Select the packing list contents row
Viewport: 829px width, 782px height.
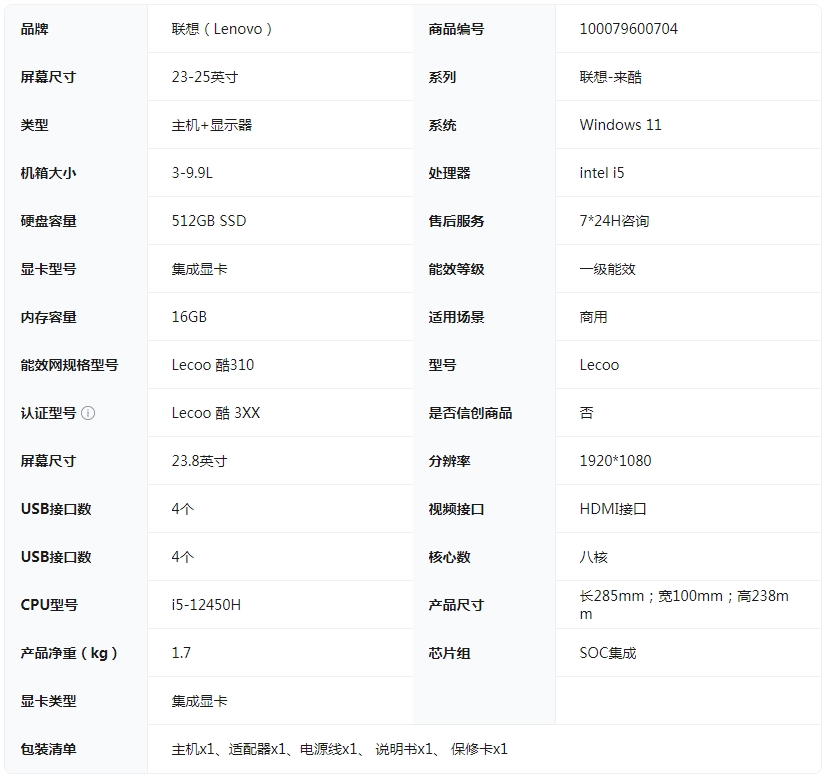pyautogui.click(x=340, y=749)
